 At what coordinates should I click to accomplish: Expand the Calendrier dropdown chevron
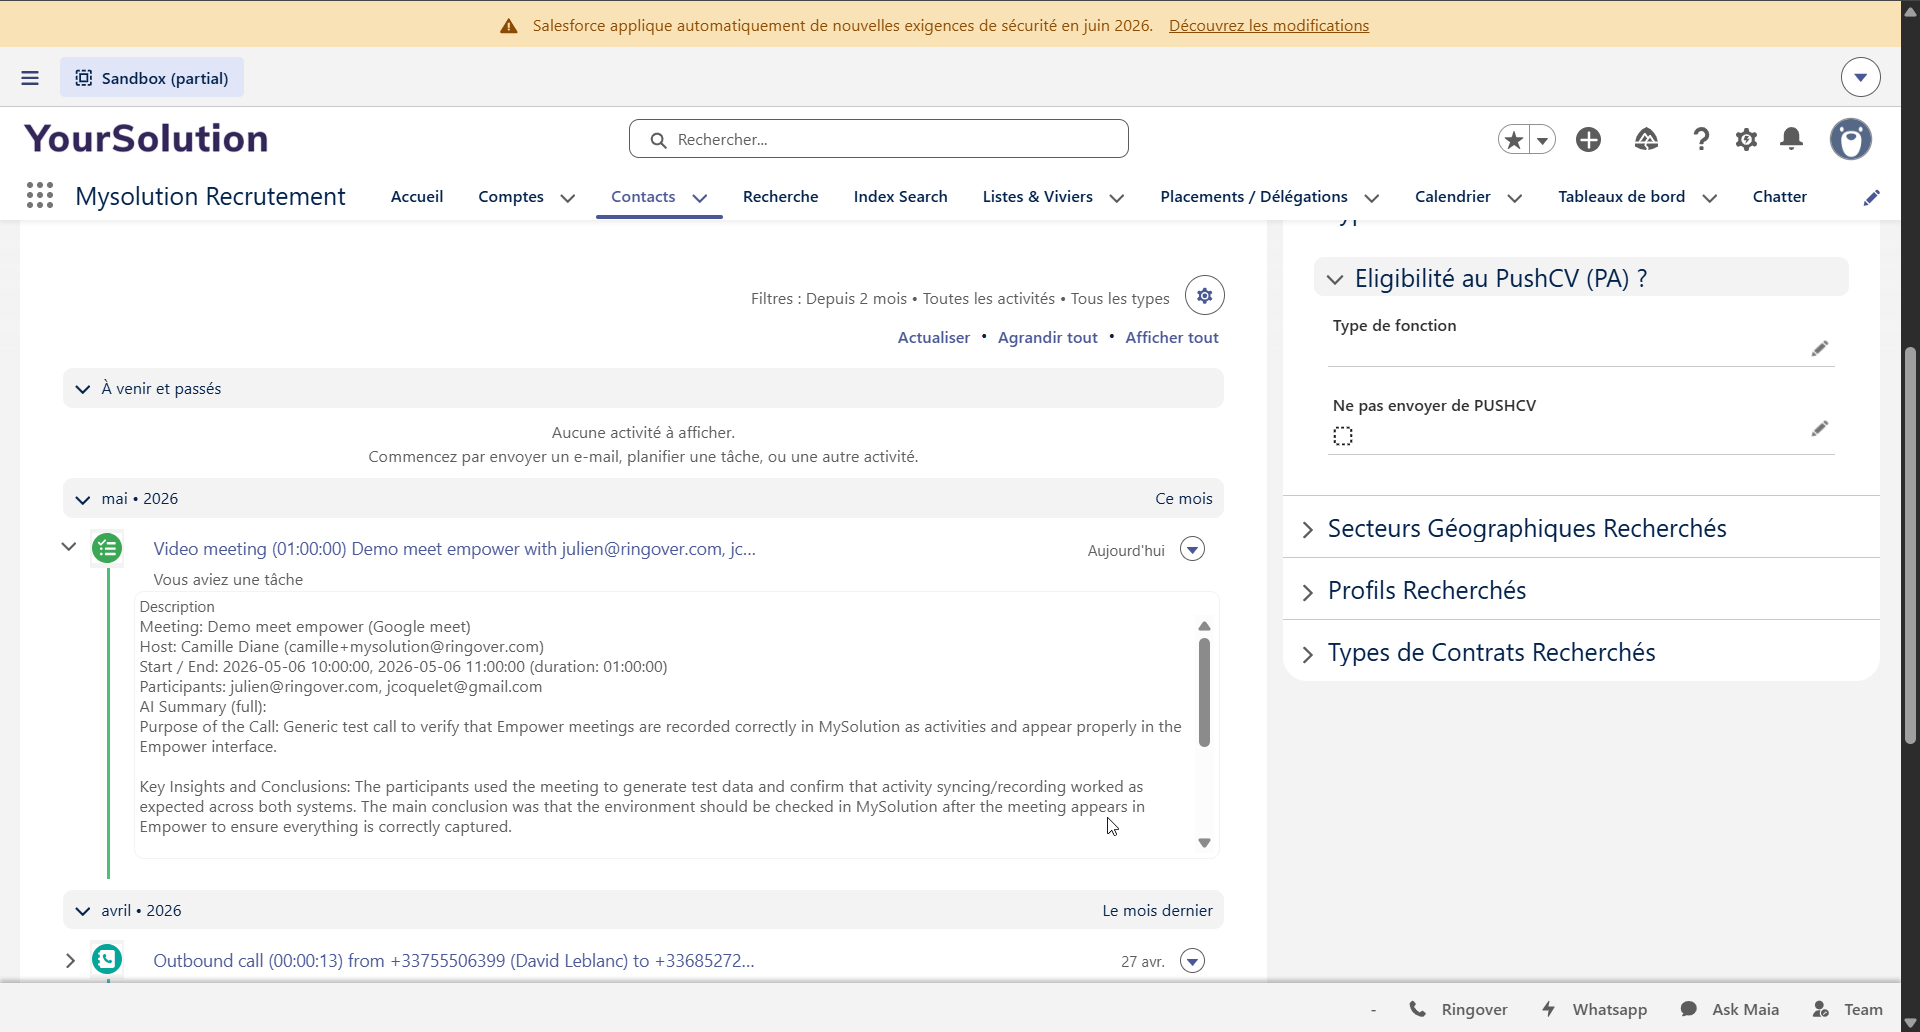click(x=1515, y=198)
